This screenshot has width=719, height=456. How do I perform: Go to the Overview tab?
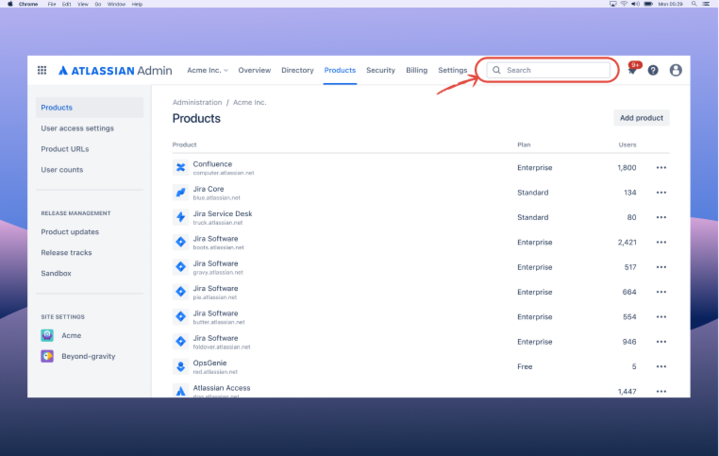click(x=254, y=70)
